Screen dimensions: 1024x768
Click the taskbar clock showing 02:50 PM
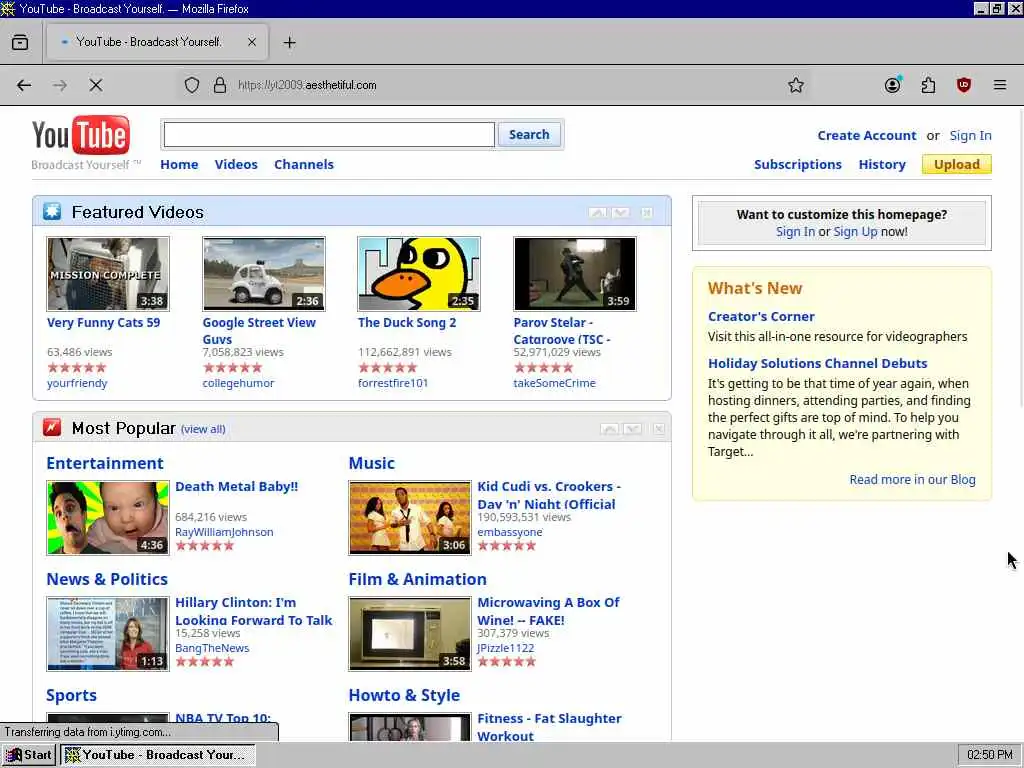(989, 755)
